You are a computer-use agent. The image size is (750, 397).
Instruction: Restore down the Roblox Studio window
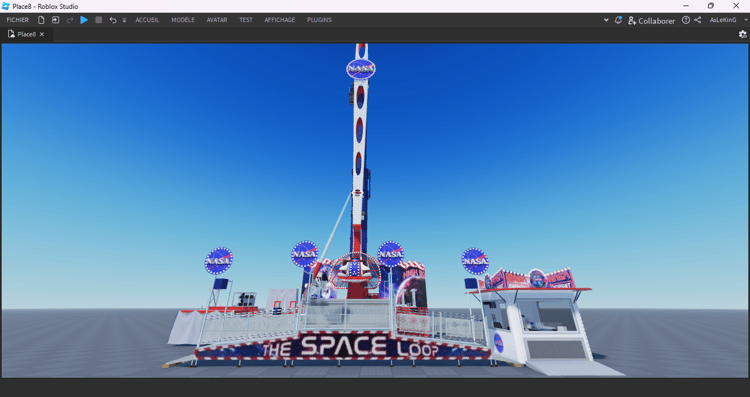click(711, 6)
